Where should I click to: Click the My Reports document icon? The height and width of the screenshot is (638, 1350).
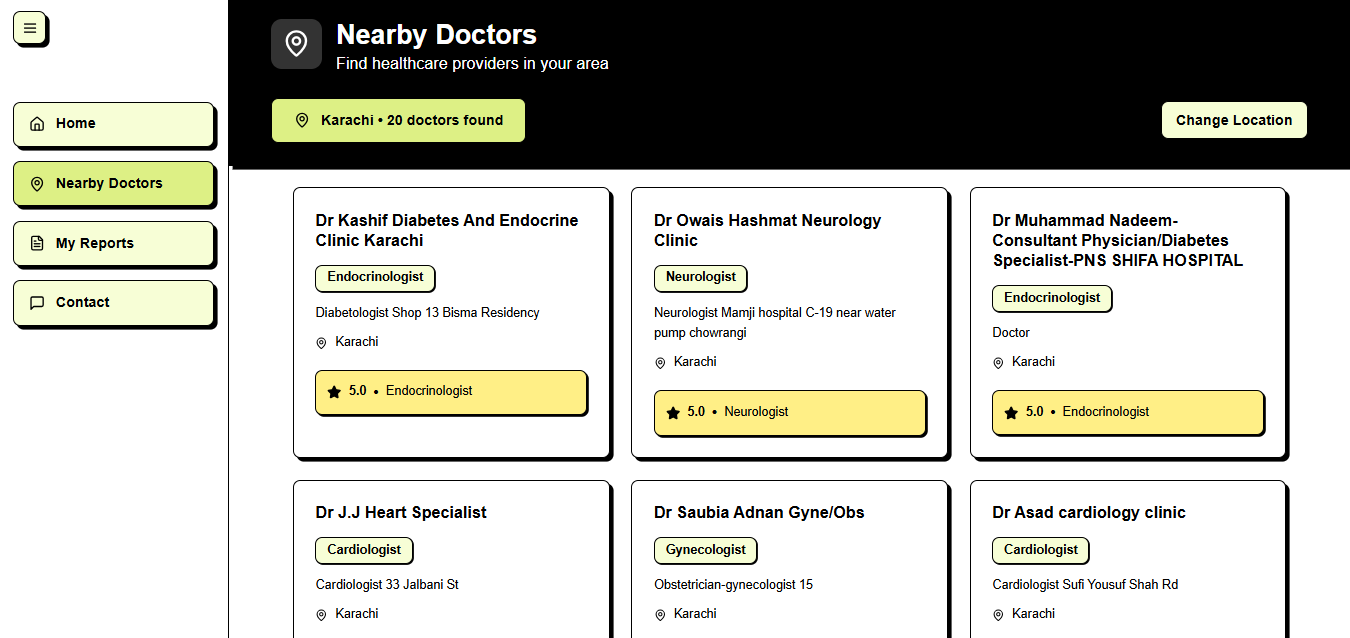(x=37, y=243)
